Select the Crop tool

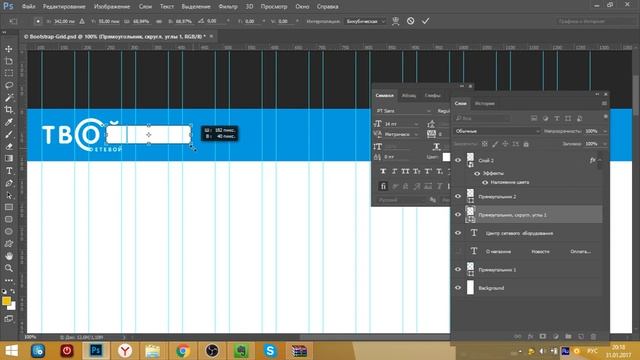(x=9, y=110)
